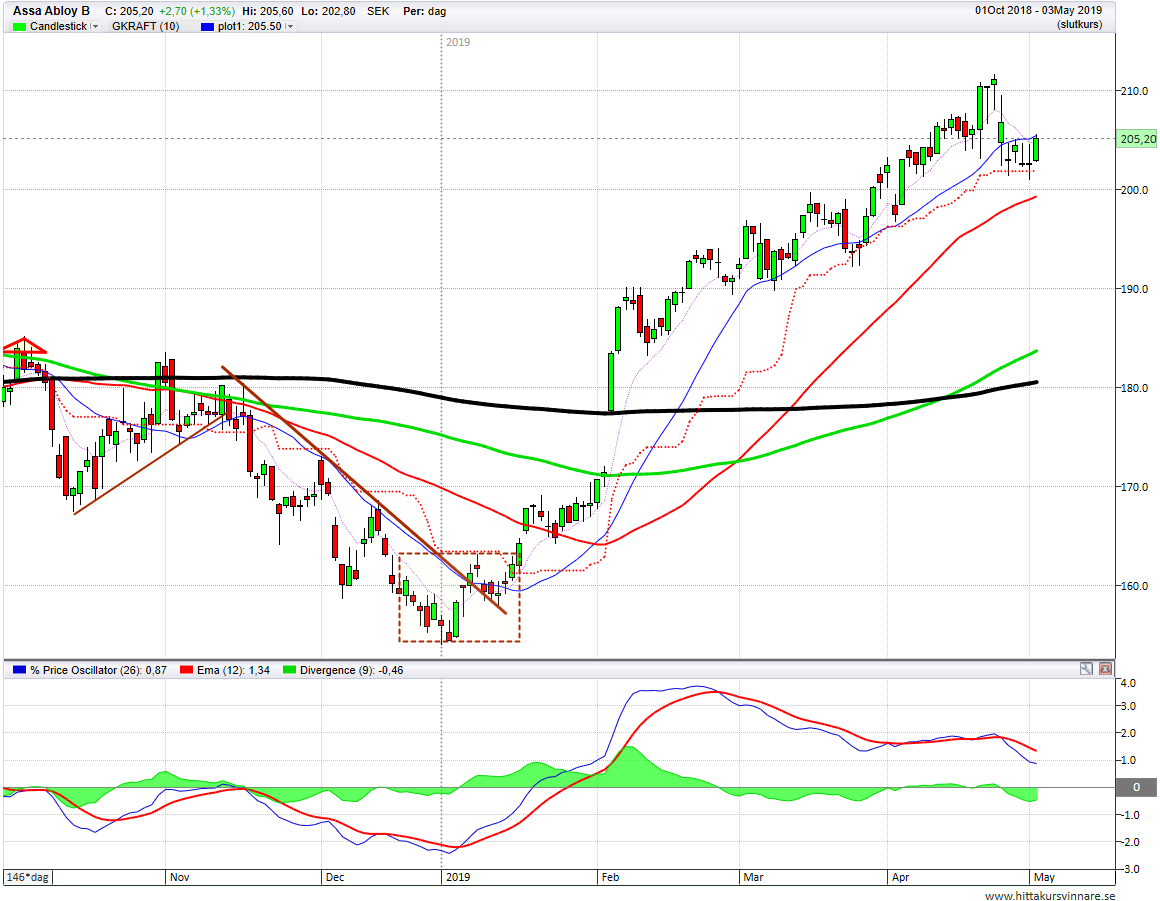Click the Assa Abloy B title
Viewport: 1160px width, 901px height.
pos(51,11)
